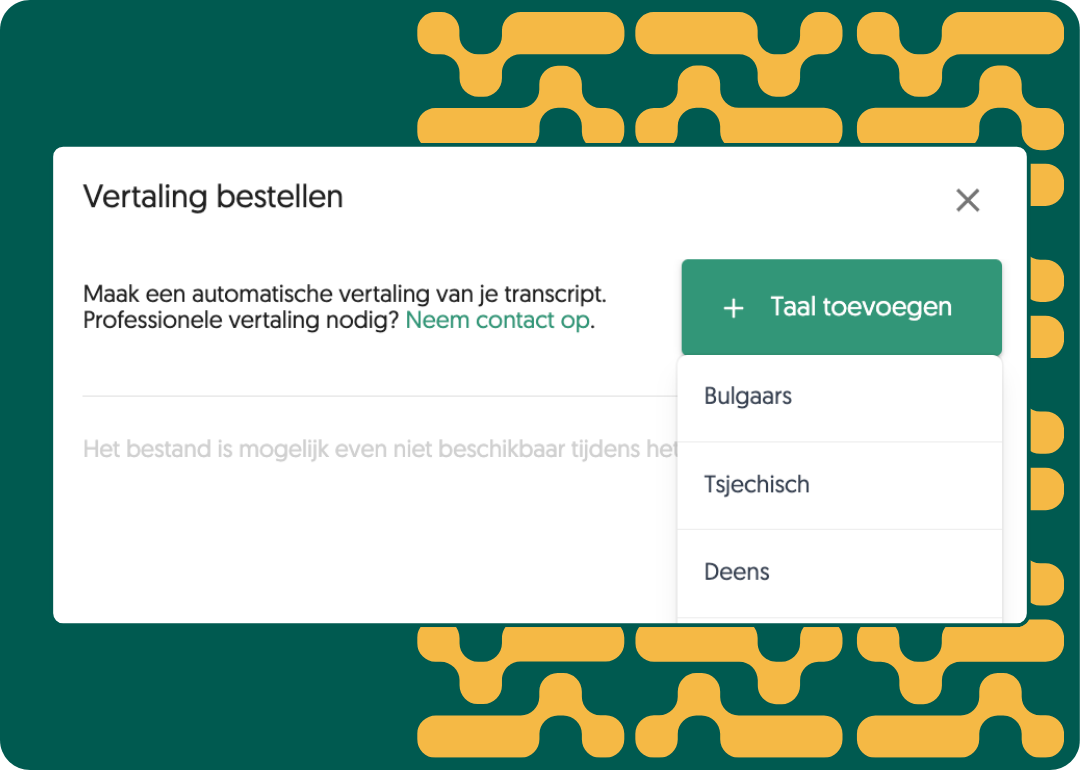Click the partially visible option below Deens
This screenshot has height=770, width=1080.
(840, 621)
